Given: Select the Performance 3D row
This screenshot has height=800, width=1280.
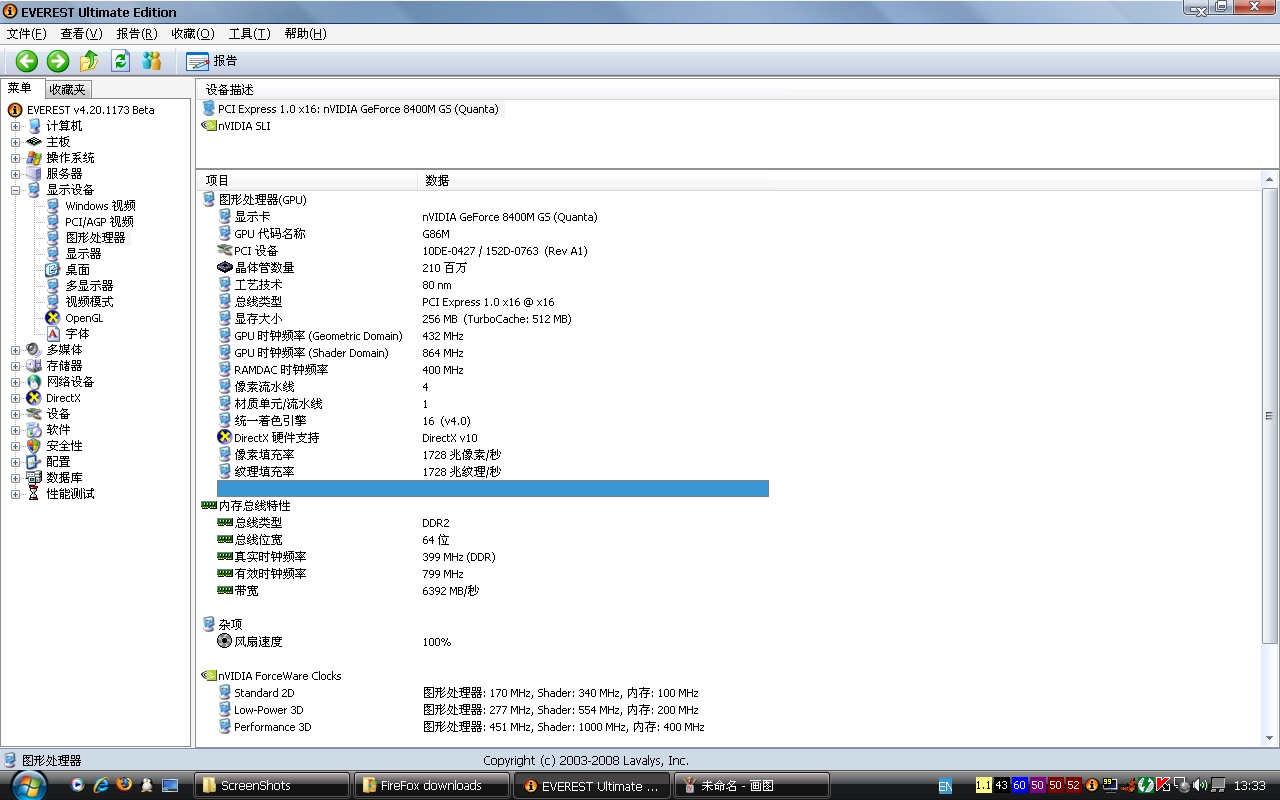Looking at the screenshot, I should point(493,727).
